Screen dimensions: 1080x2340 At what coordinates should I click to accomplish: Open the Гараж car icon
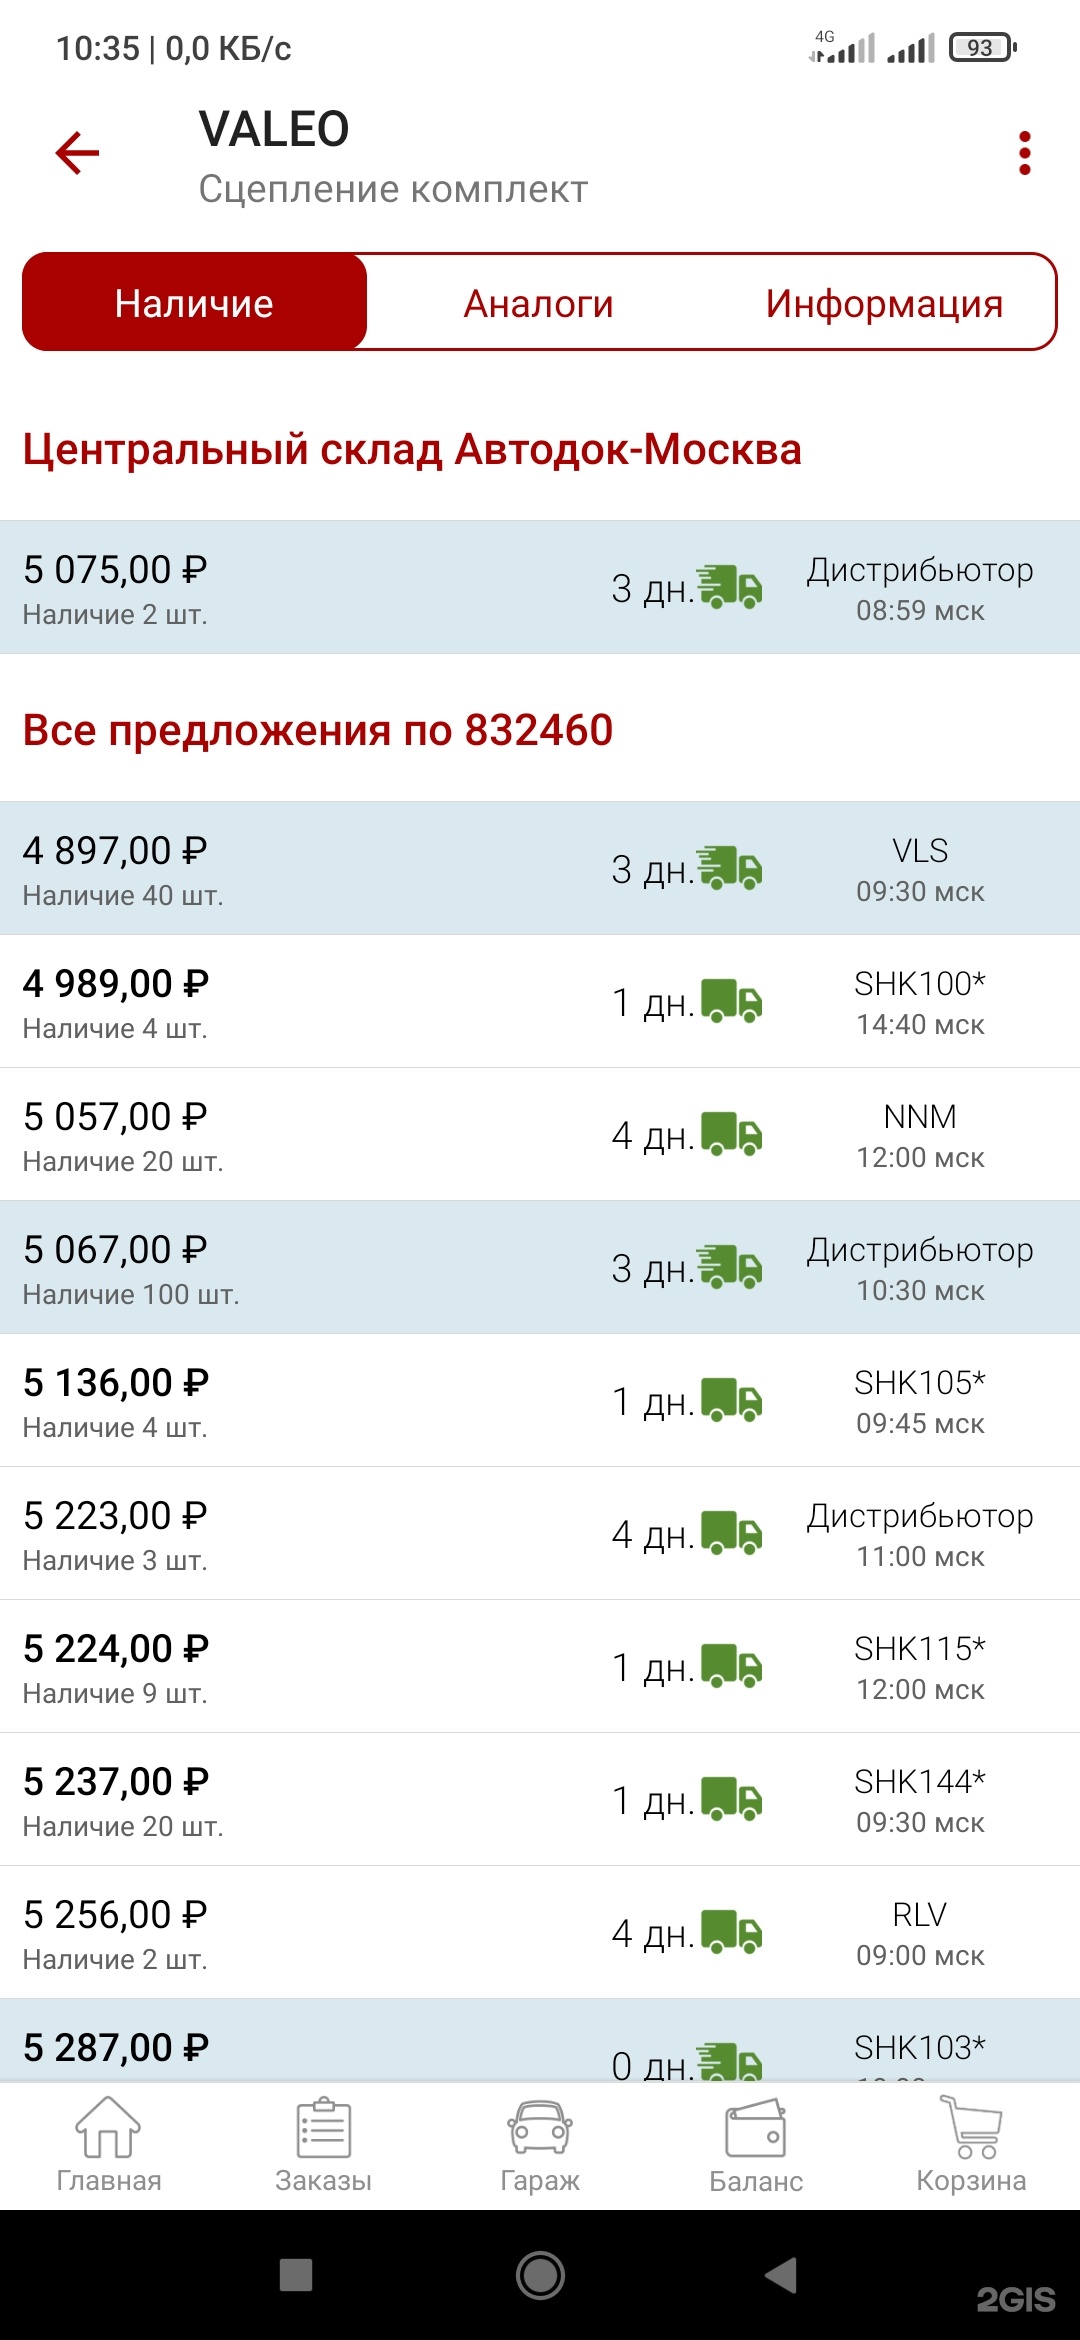540,2144
